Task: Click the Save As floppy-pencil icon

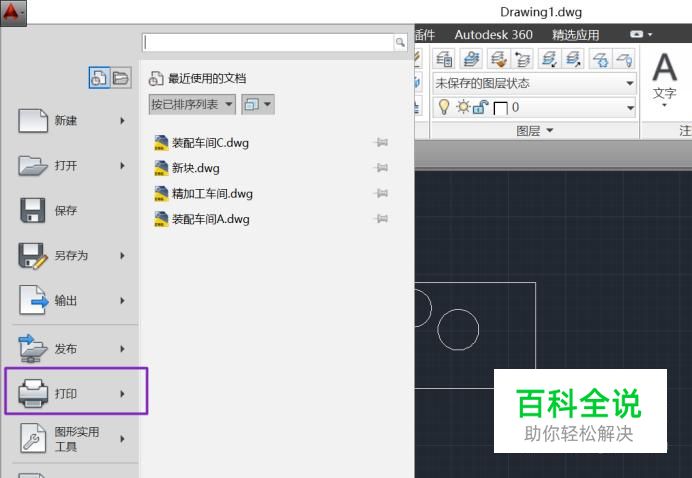Action: pos(33,256)
